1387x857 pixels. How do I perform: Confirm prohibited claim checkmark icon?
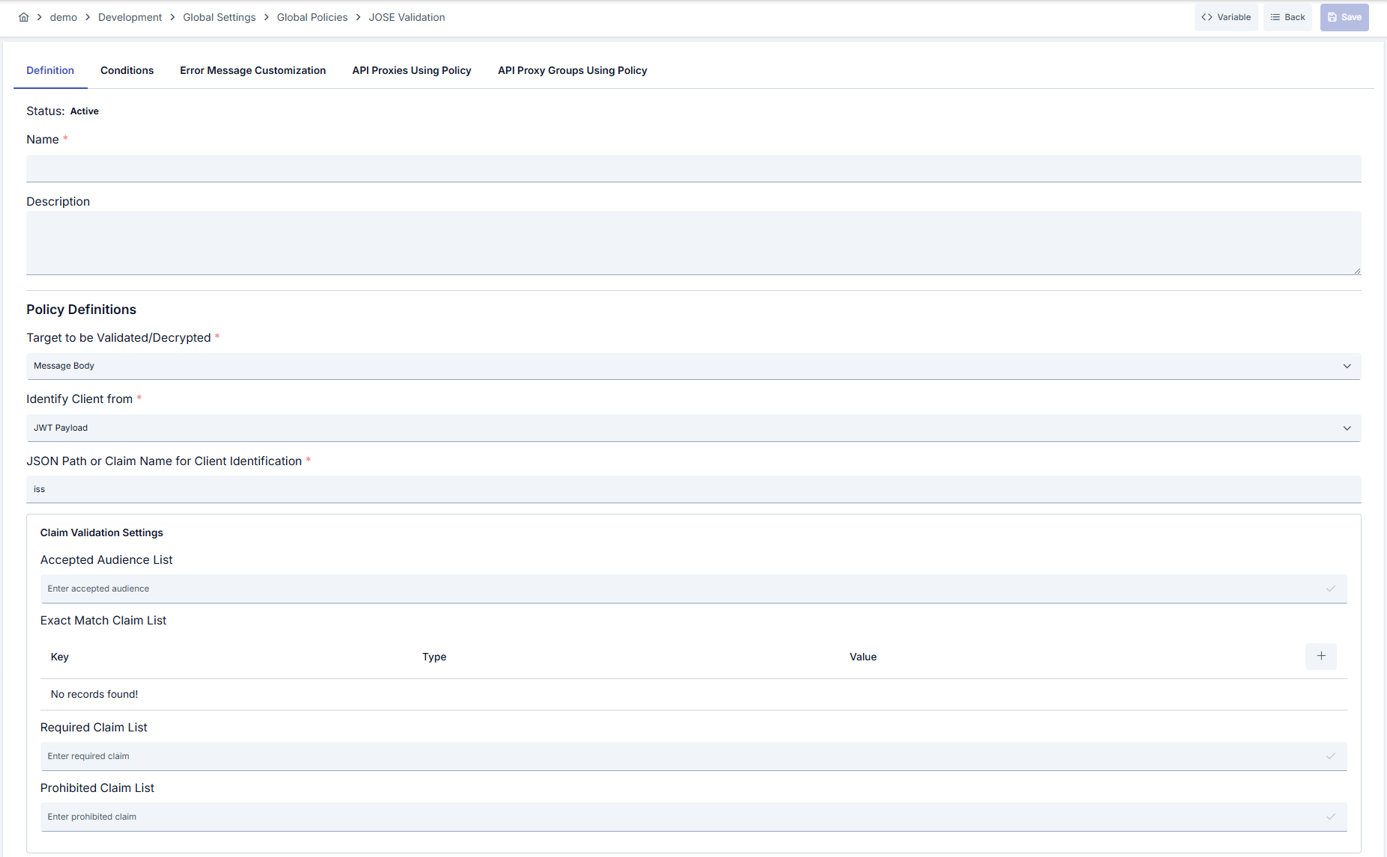(1330, 817)
